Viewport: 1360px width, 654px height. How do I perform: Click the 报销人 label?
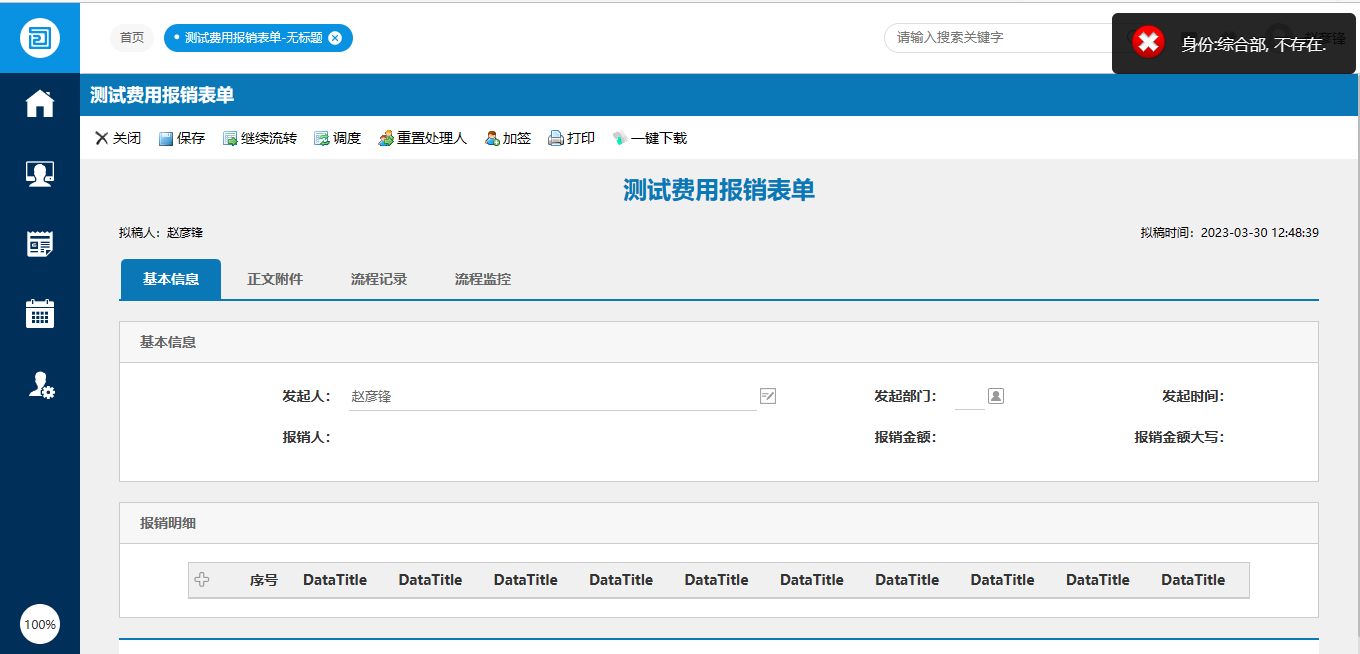(306, 437)
